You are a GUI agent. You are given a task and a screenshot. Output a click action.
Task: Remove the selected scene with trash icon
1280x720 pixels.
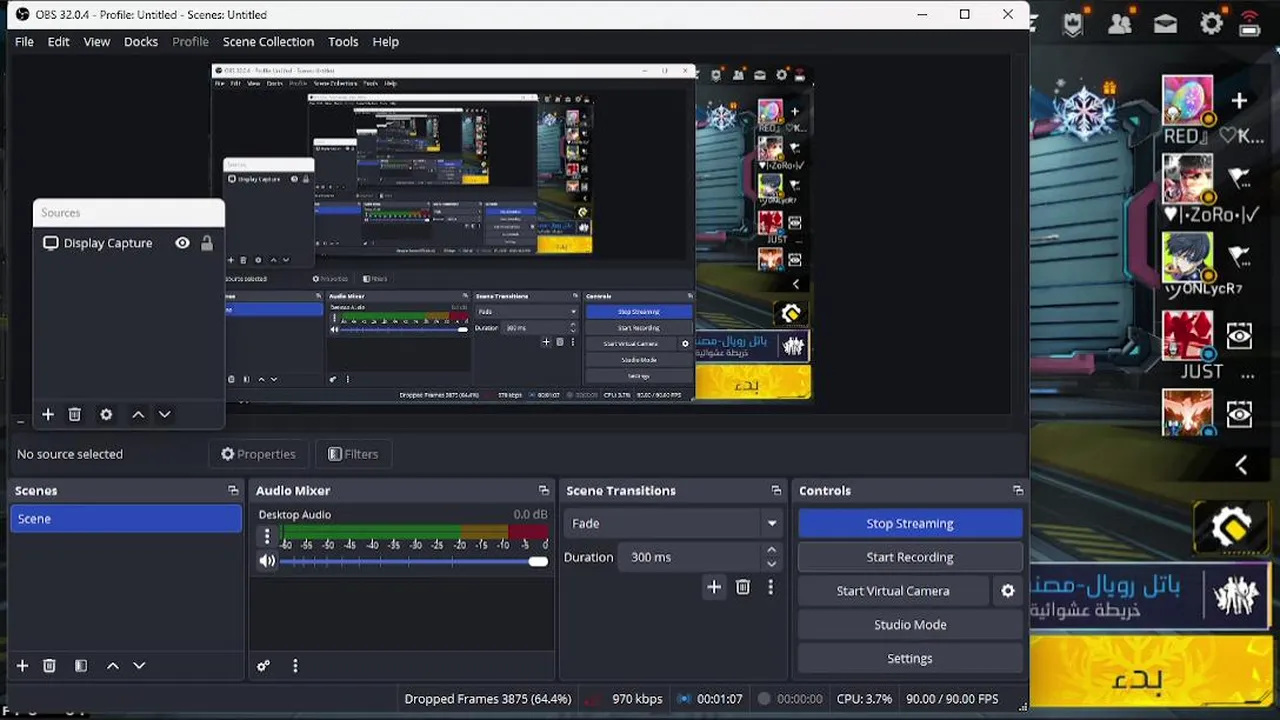49,666
